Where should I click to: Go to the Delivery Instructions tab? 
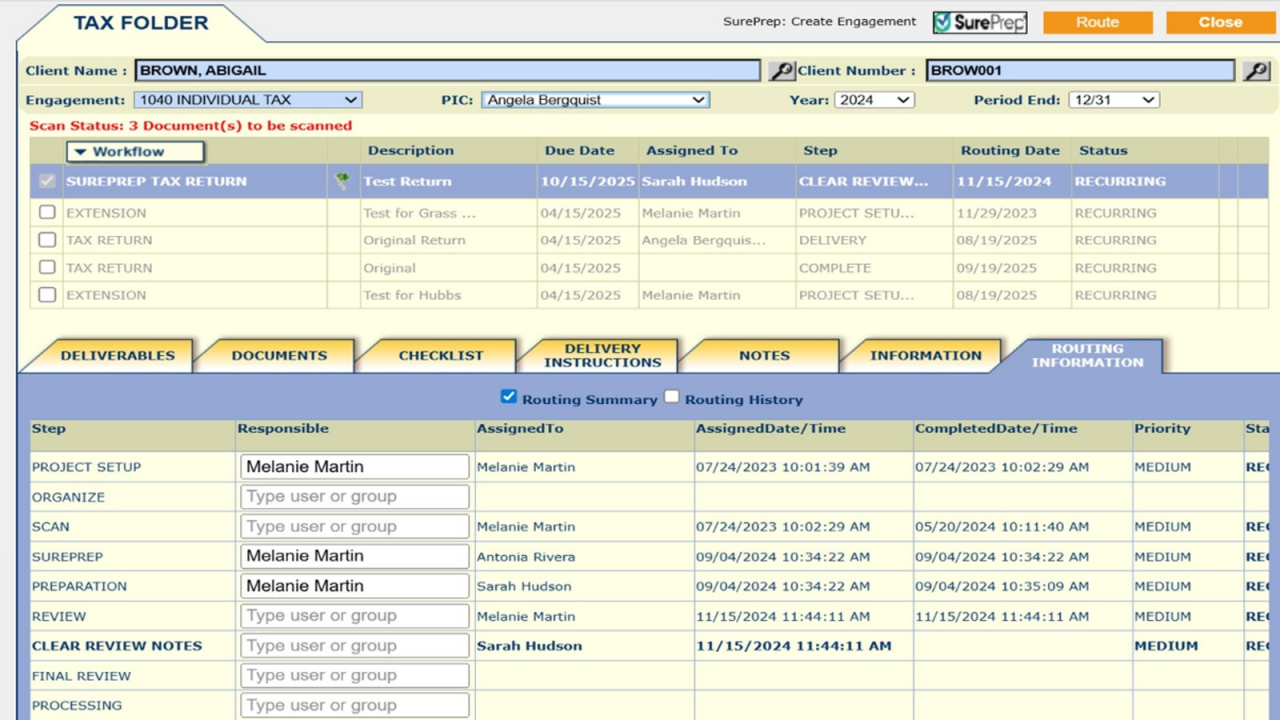point(602,355)
